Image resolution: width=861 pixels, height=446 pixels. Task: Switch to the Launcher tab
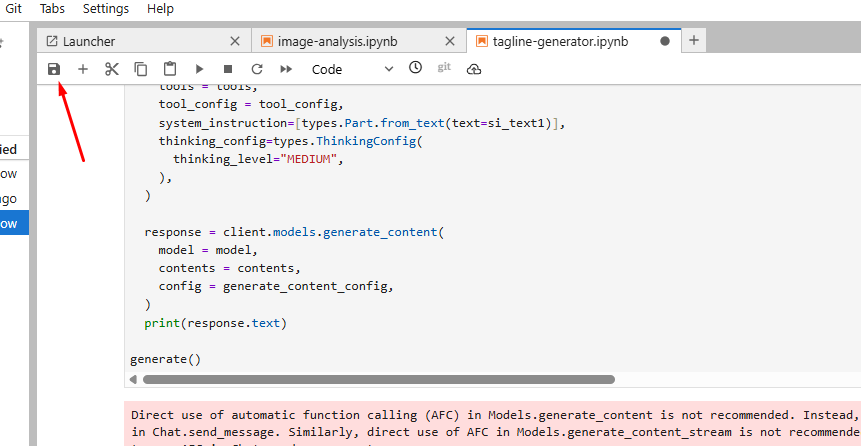pyautogui.click(x=144, y=41)
